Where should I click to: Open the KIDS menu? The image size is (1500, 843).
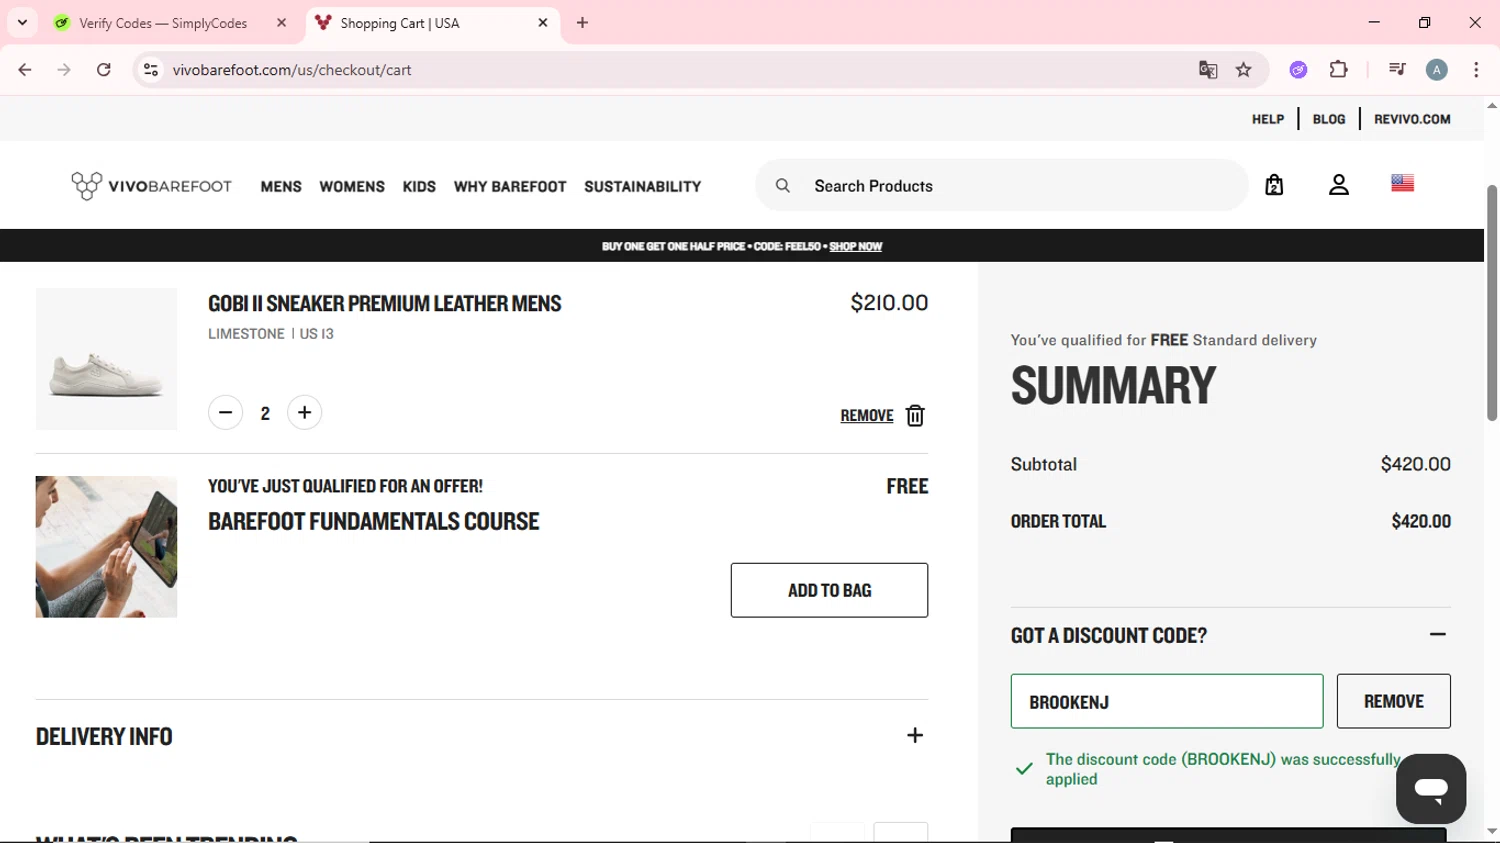[419, 186]
